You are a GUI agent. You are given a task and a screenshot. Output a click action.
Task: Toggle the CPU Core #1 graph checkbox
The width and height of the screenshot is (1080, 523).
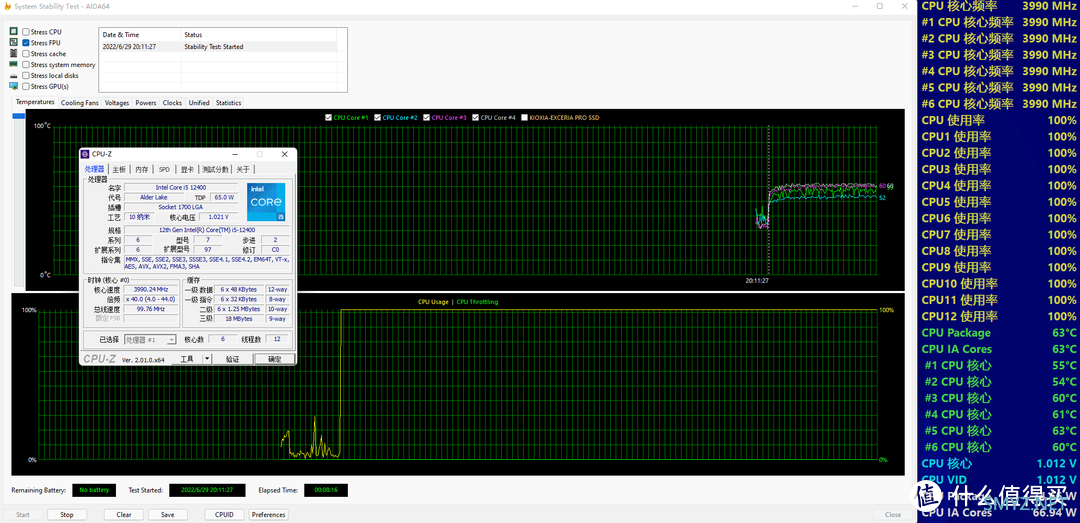point(329,118)
